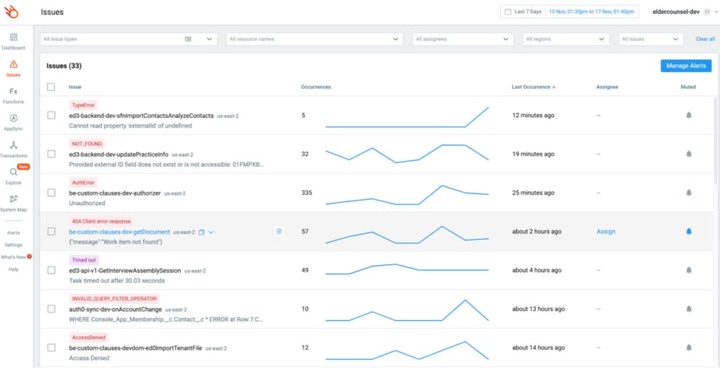Copy the getDocument resource name icon

(x=201, y=232)
